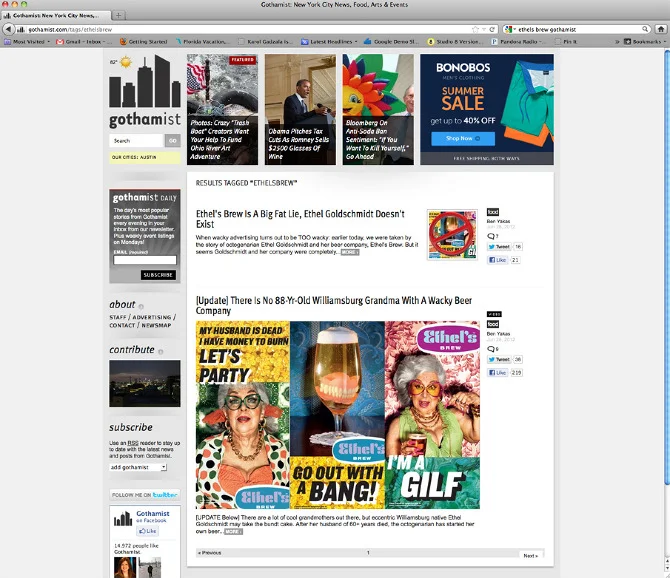Click the RSS link in subscribe text
The width and height of the screenshot is (670, 578).
pyautogui.click(x=132, y=443)
